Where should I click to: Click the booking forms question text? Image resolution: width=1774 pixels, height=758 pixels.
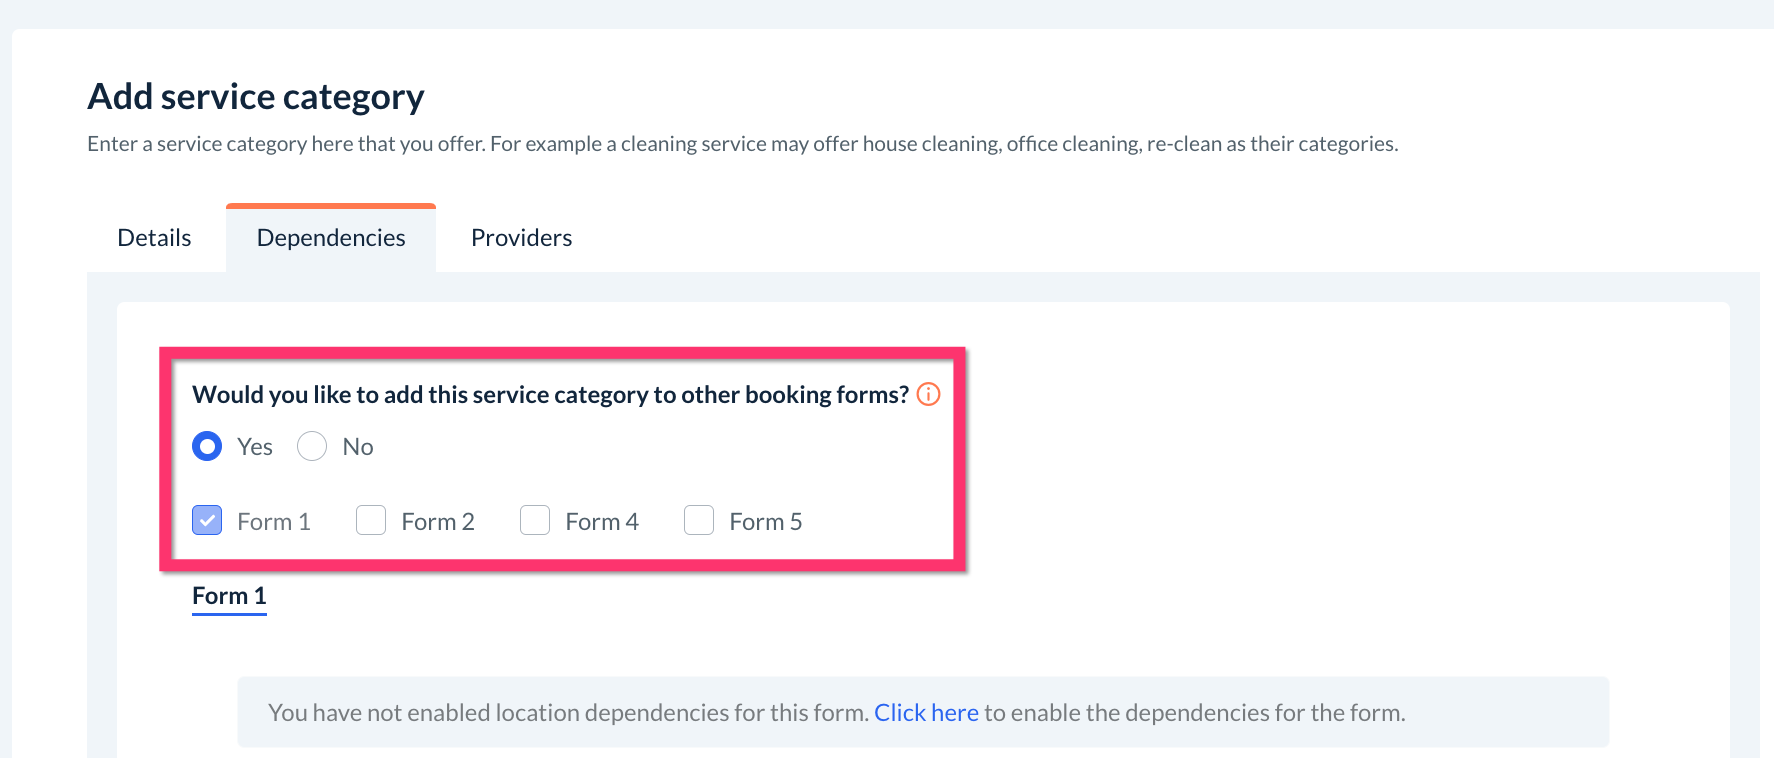[550, 395]
